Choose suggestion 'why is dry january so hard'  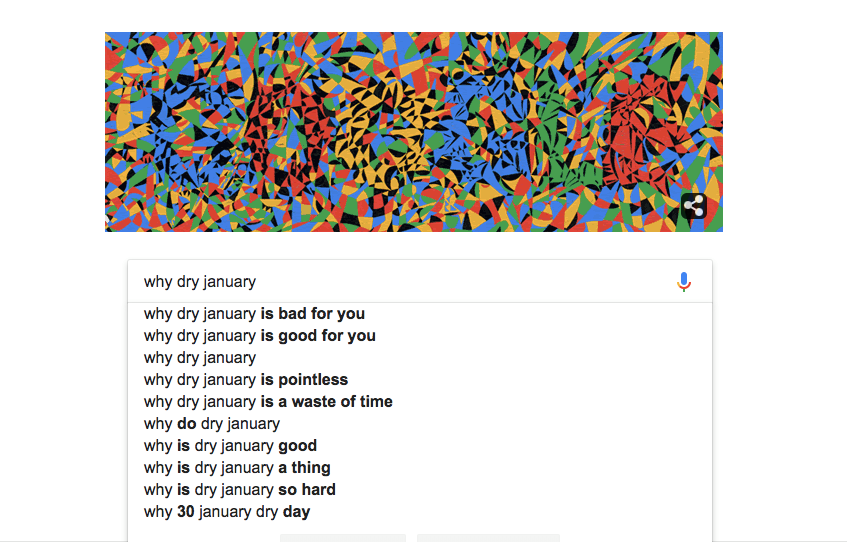point(420,490)
